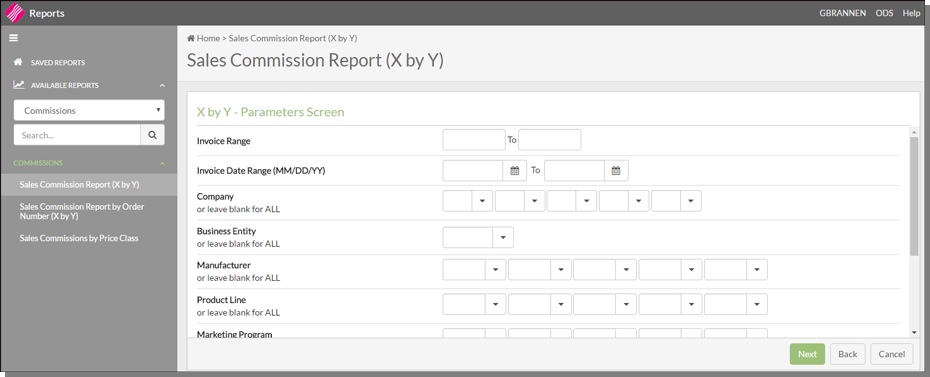Open the Invoice Date start calendar icon
The width and height of the screenshot is (930, 377).
pos(515,171)
